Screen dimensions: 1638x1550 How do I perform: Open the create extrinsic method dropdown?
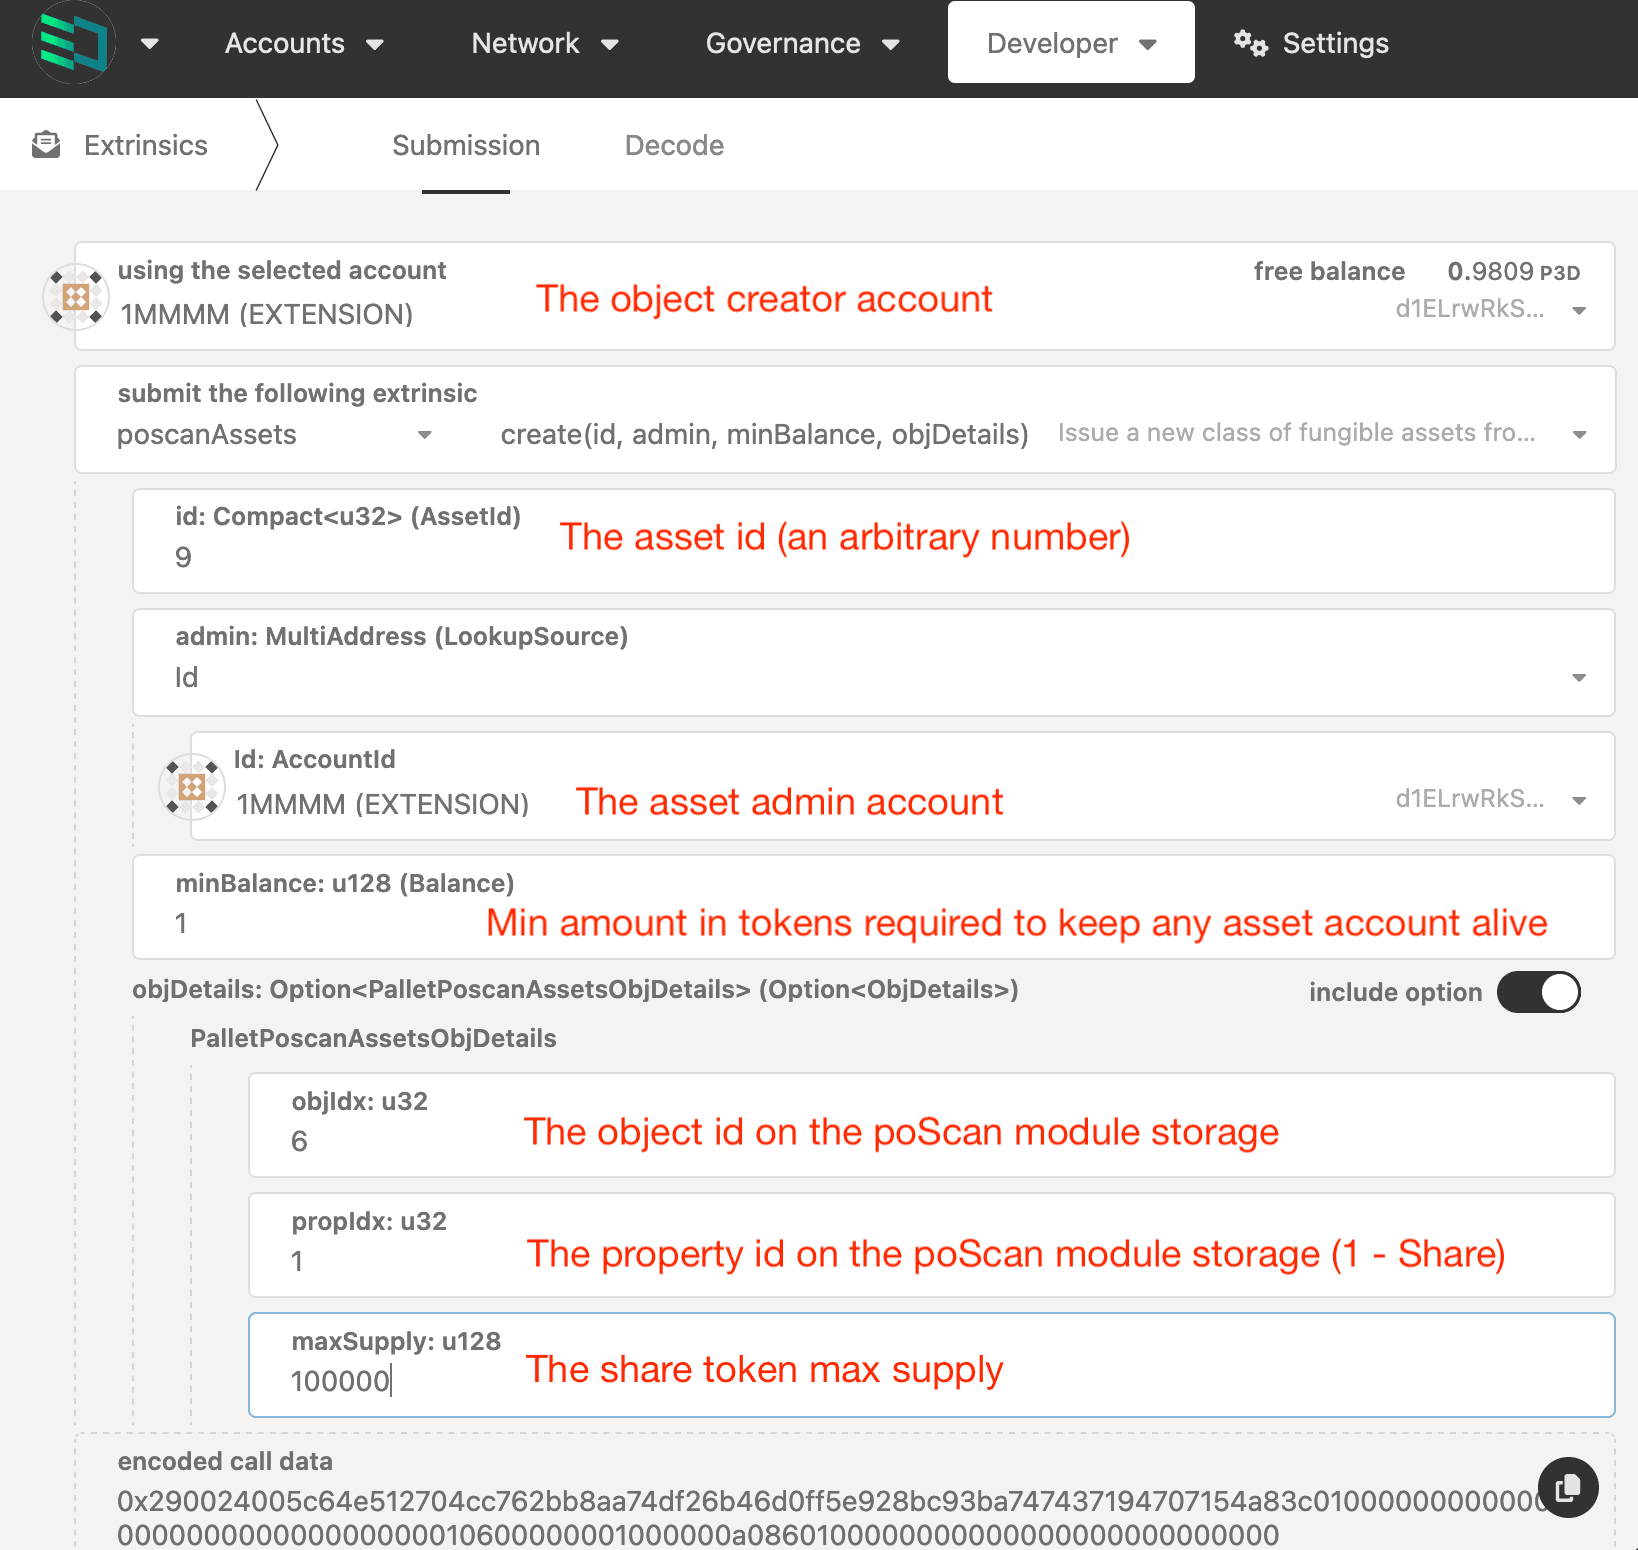tap(1579, 435)
